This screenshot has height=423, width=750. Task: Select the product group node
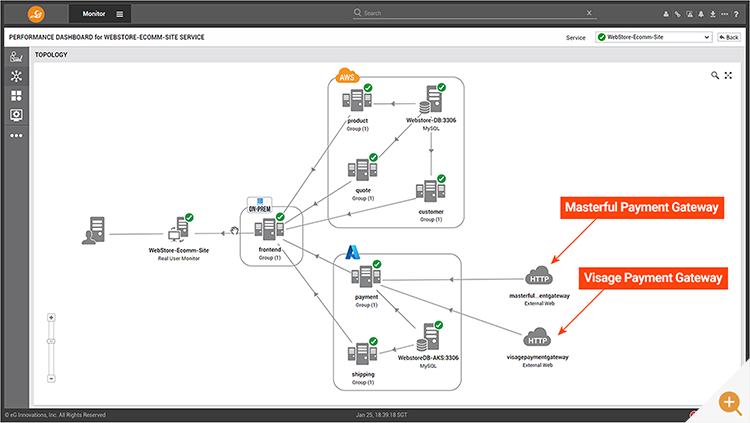click(x=357, y=99)
